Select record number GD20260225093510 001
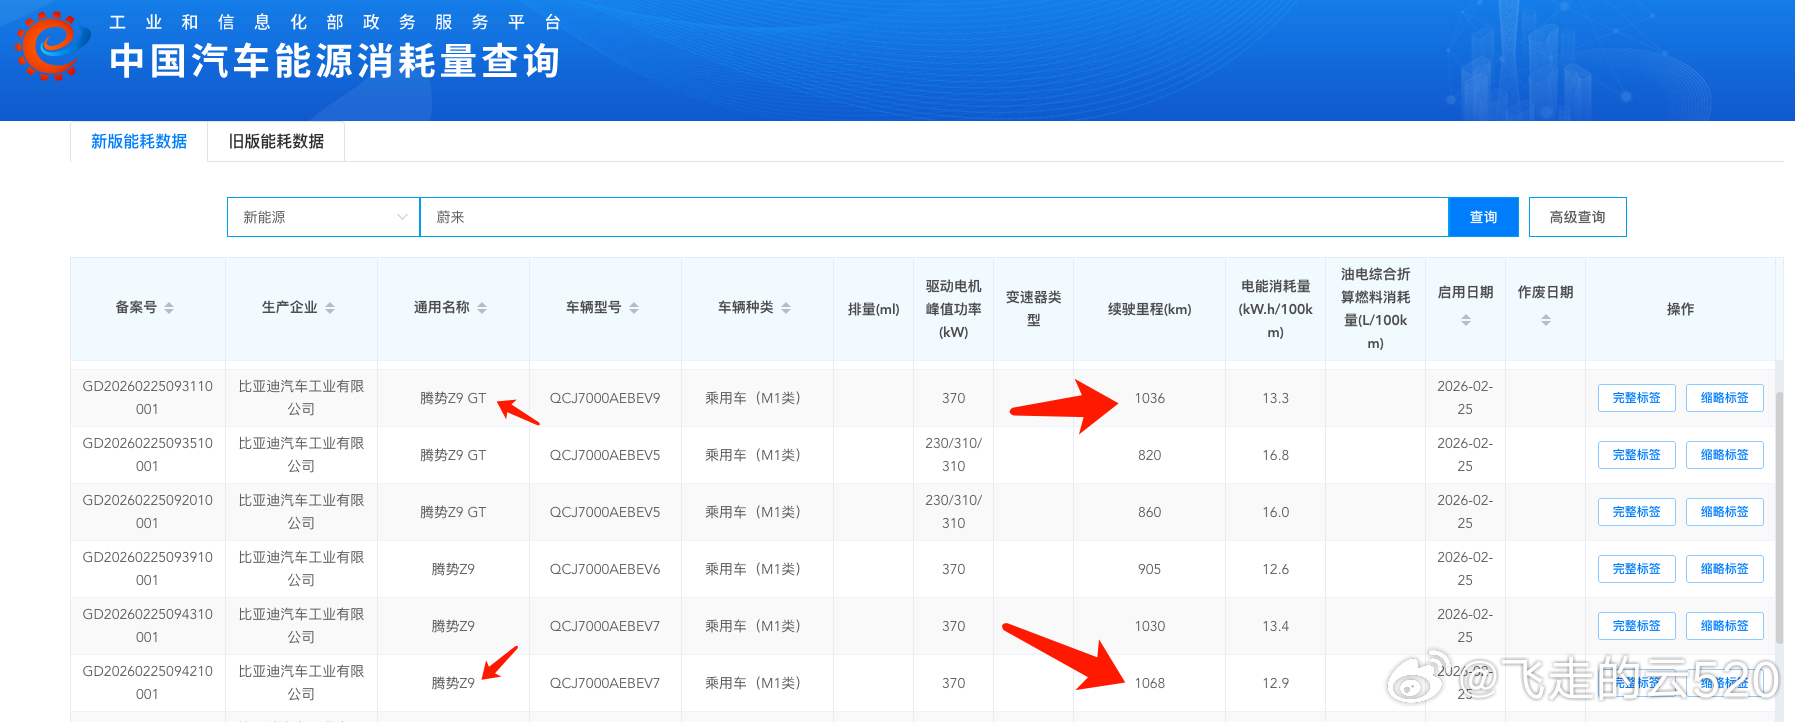1795x722 pixels. pyautogui.click(x=147, y=455)
